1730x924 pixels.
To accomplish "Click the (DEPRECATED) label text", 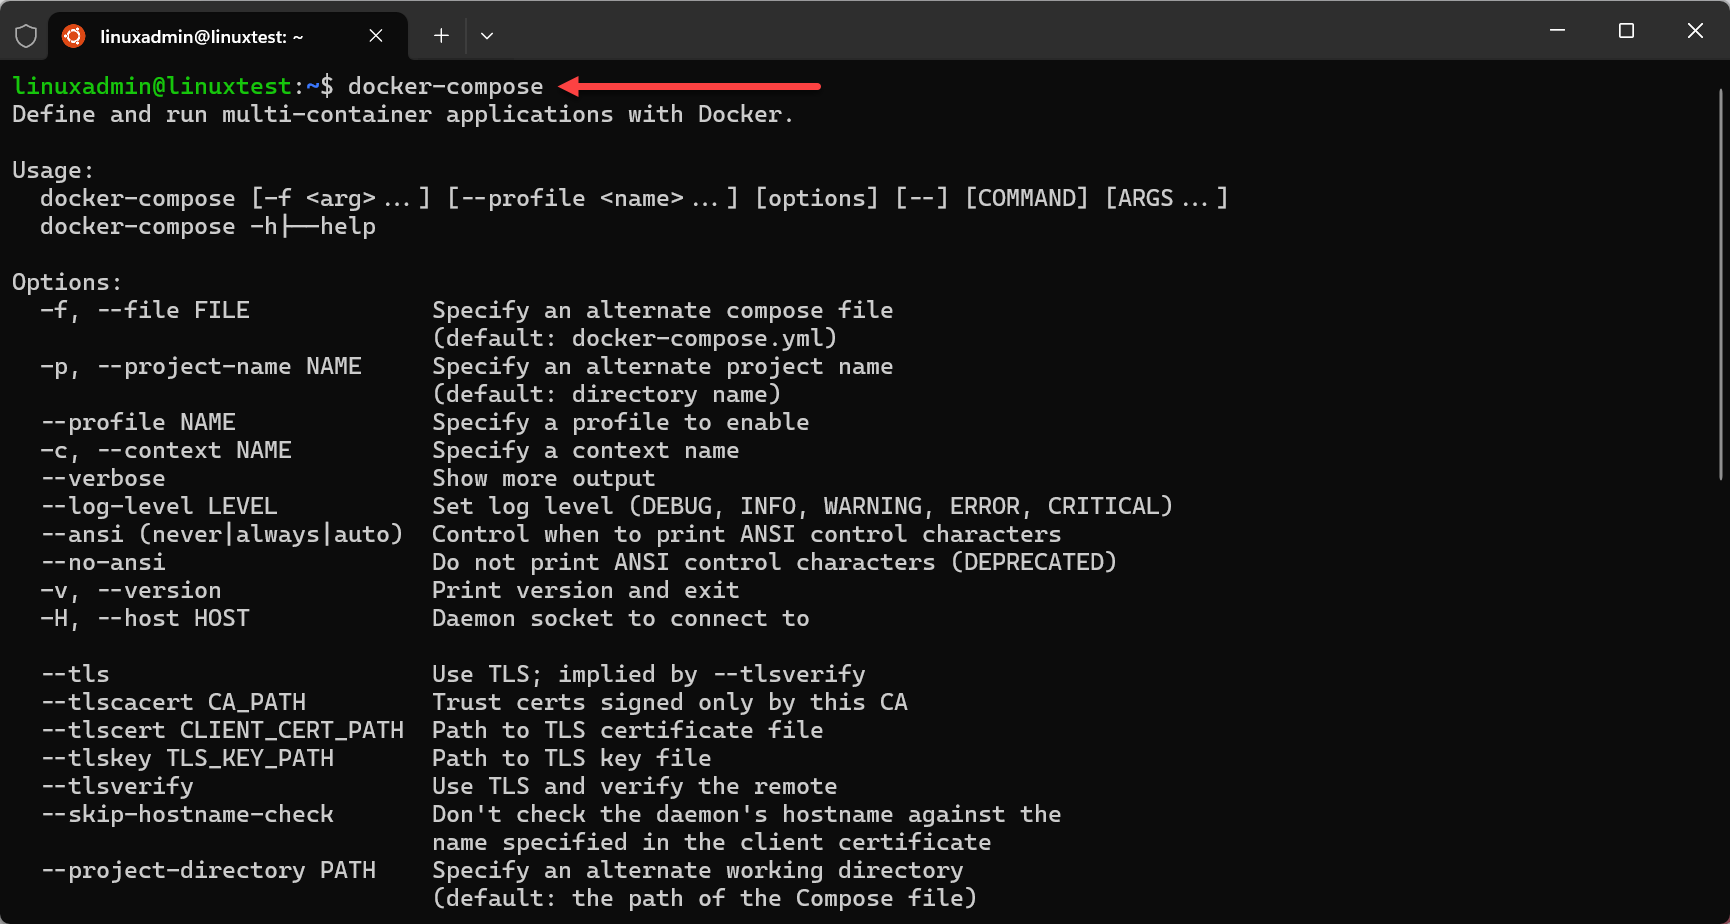I will (1033, 562).
